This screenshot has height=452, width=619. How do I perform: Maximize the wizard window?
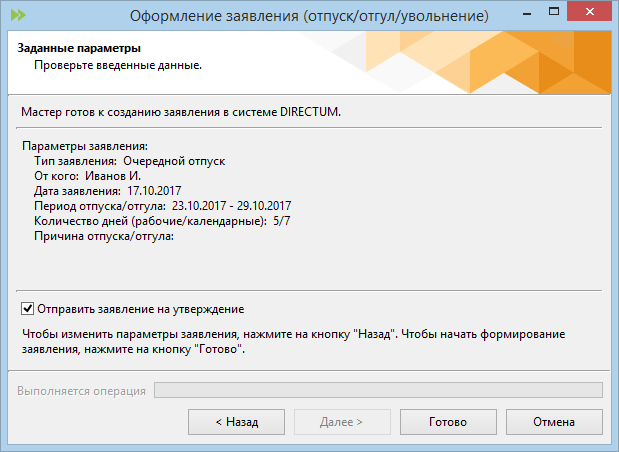click(554, 12)
